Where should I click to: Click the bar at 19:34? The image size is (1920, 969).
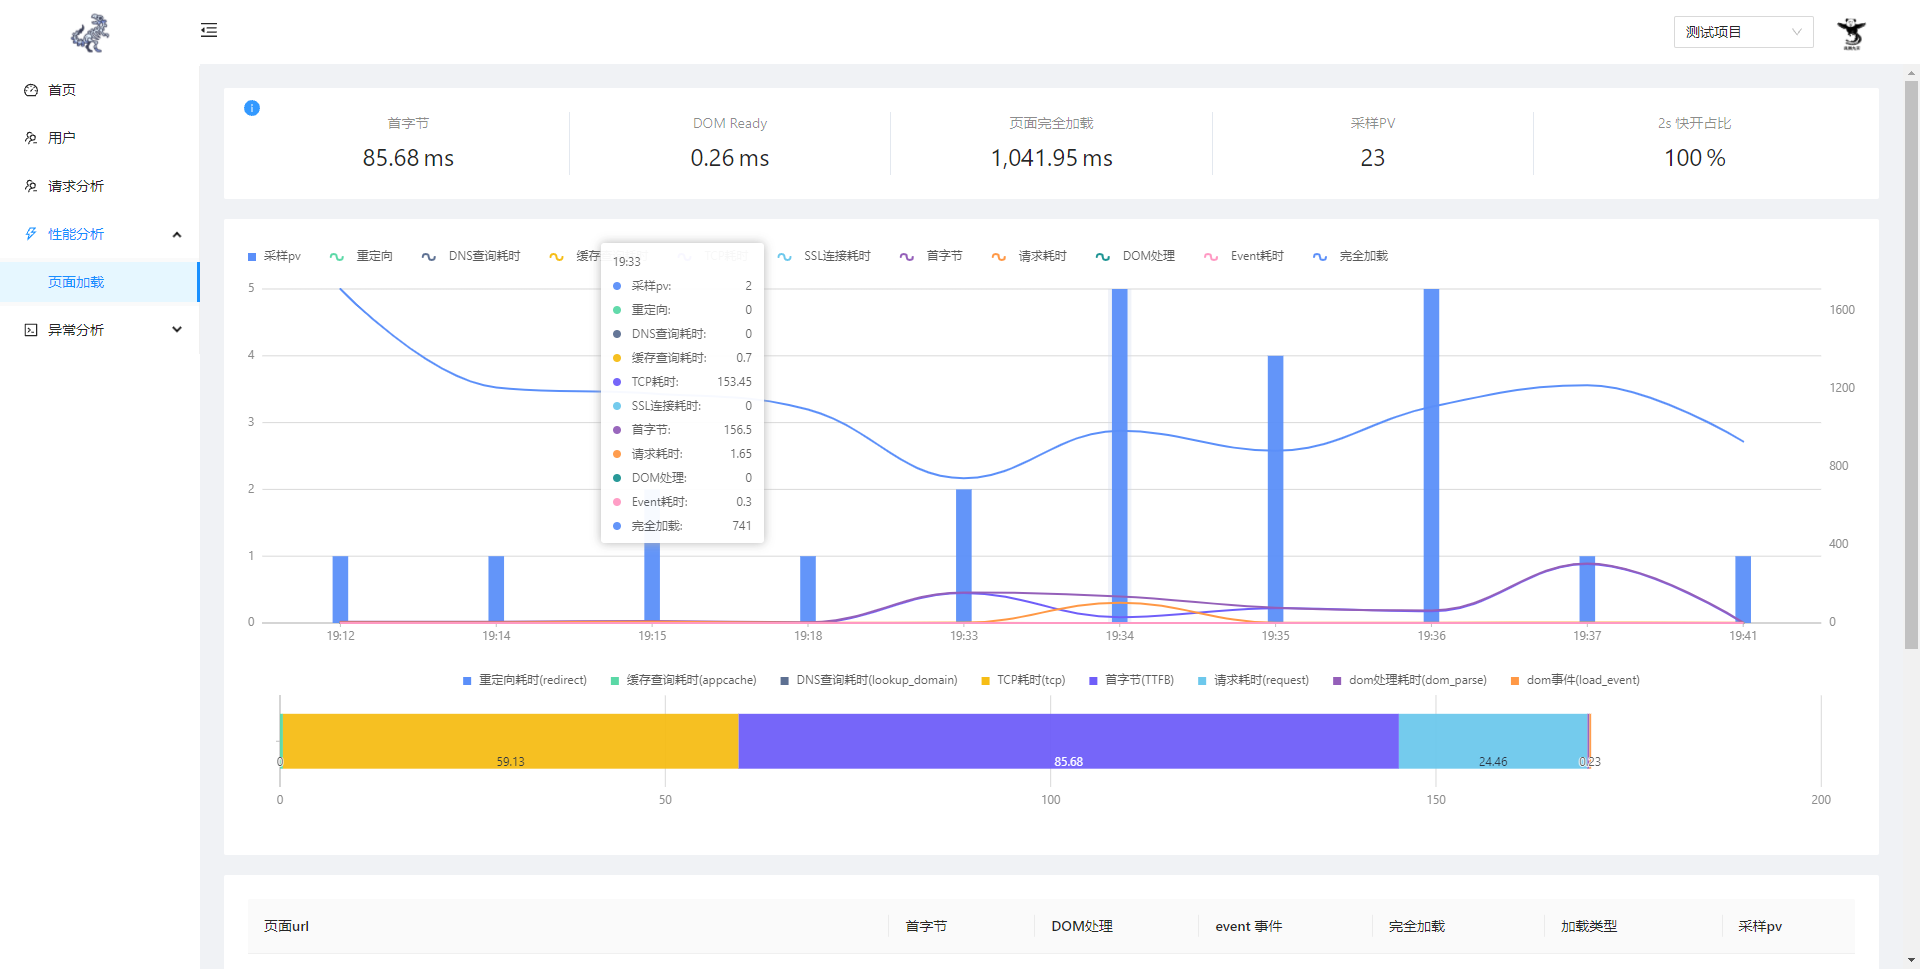[x=1120, y=455]
